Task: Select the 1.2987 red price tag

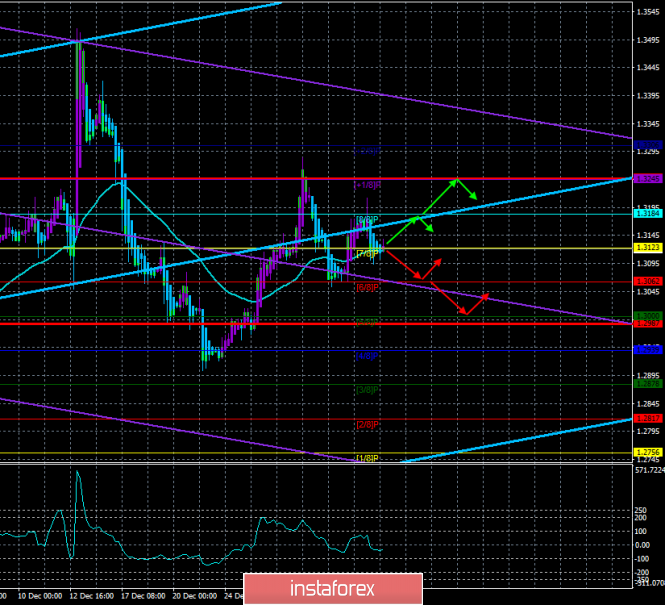Action: (x=647, y=323)
